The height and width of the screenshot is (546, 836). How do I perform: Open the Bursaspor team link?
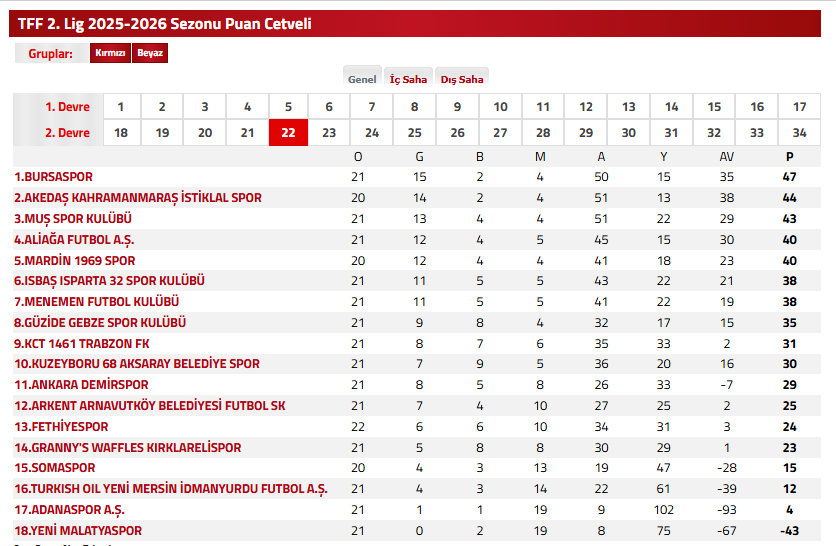tap(53, 177)
